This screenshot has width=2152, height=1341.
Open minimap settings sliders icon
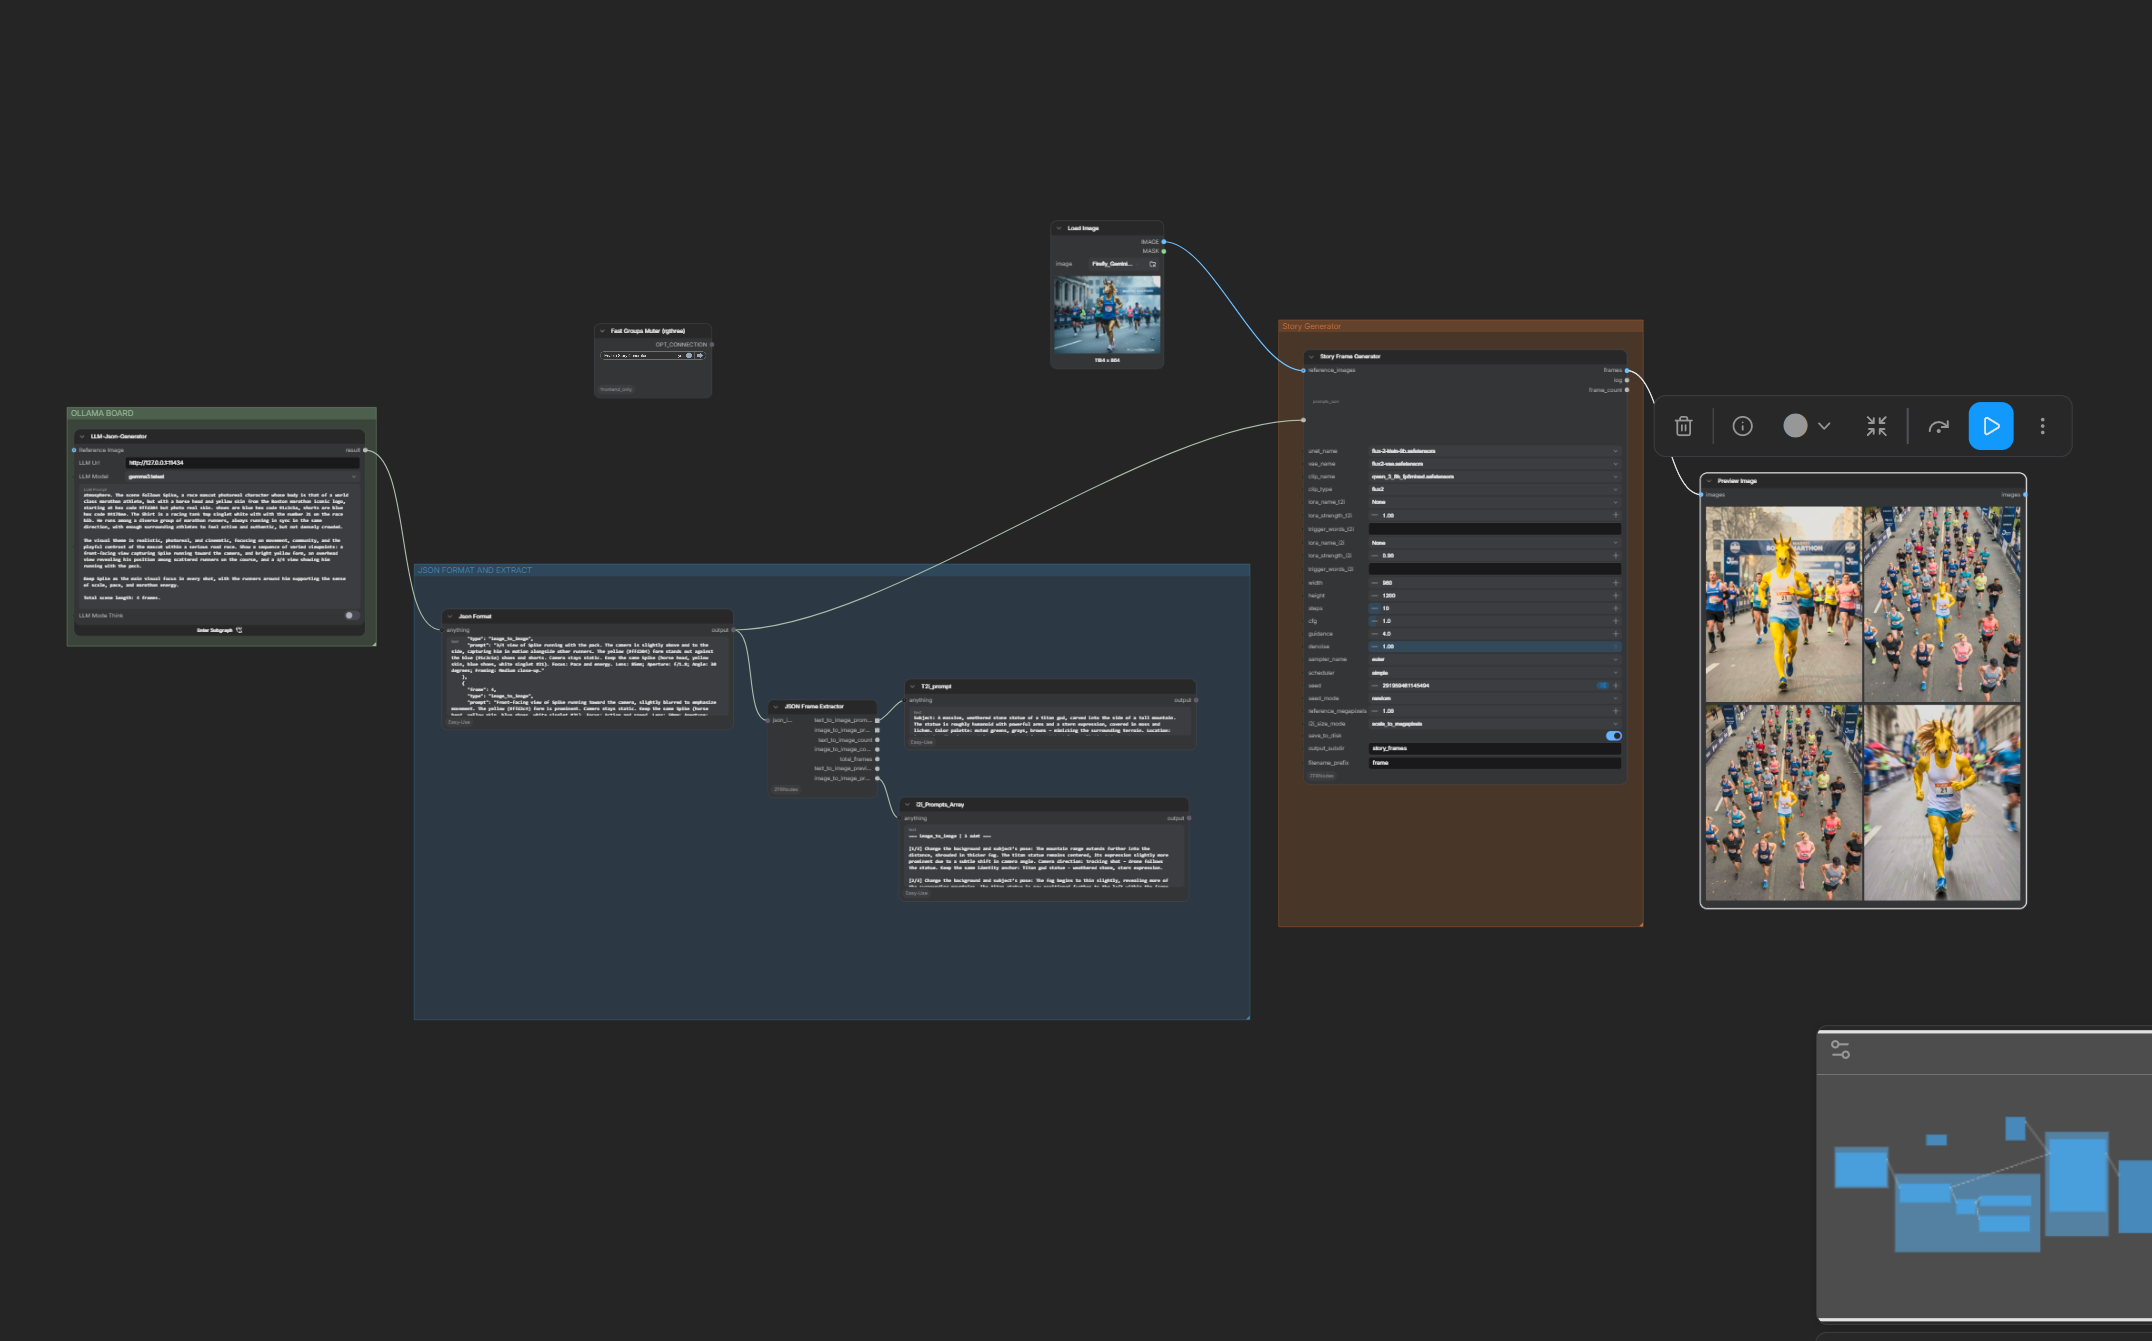1840,1050
